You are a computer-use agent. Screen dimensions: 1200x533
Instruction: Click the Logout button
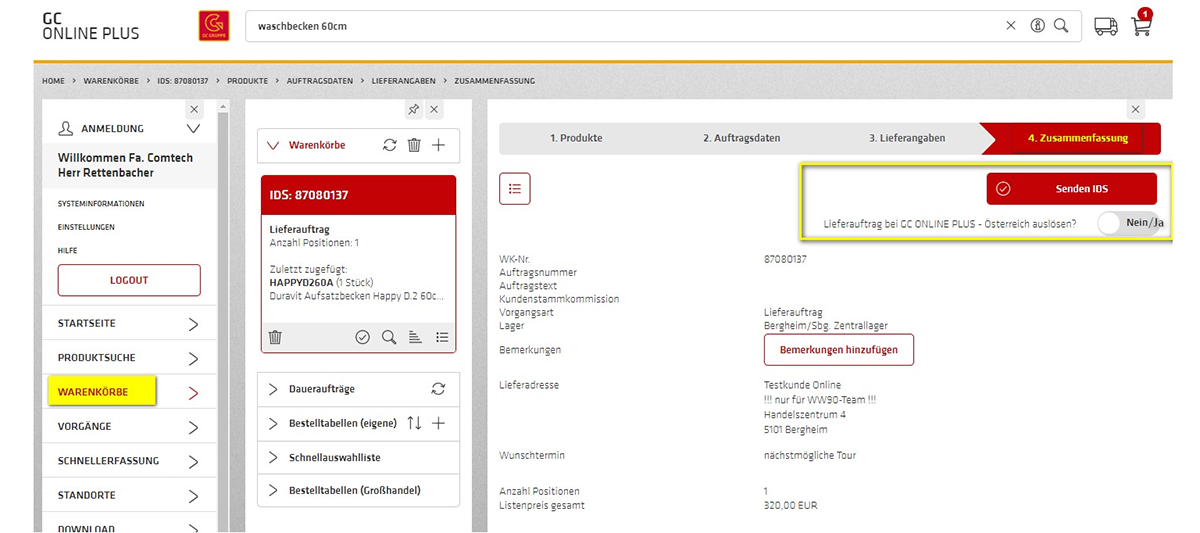pyautogui.click(x=129, y=280)
